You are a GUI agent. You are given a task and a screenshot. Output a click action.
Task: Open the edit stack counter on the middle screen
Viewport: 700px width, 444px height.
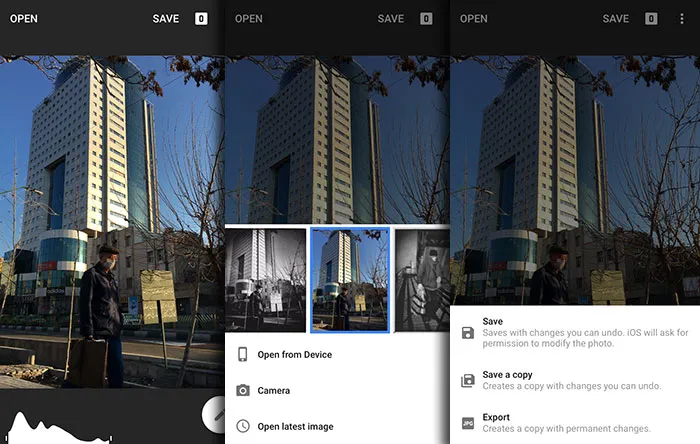point(426,18)
